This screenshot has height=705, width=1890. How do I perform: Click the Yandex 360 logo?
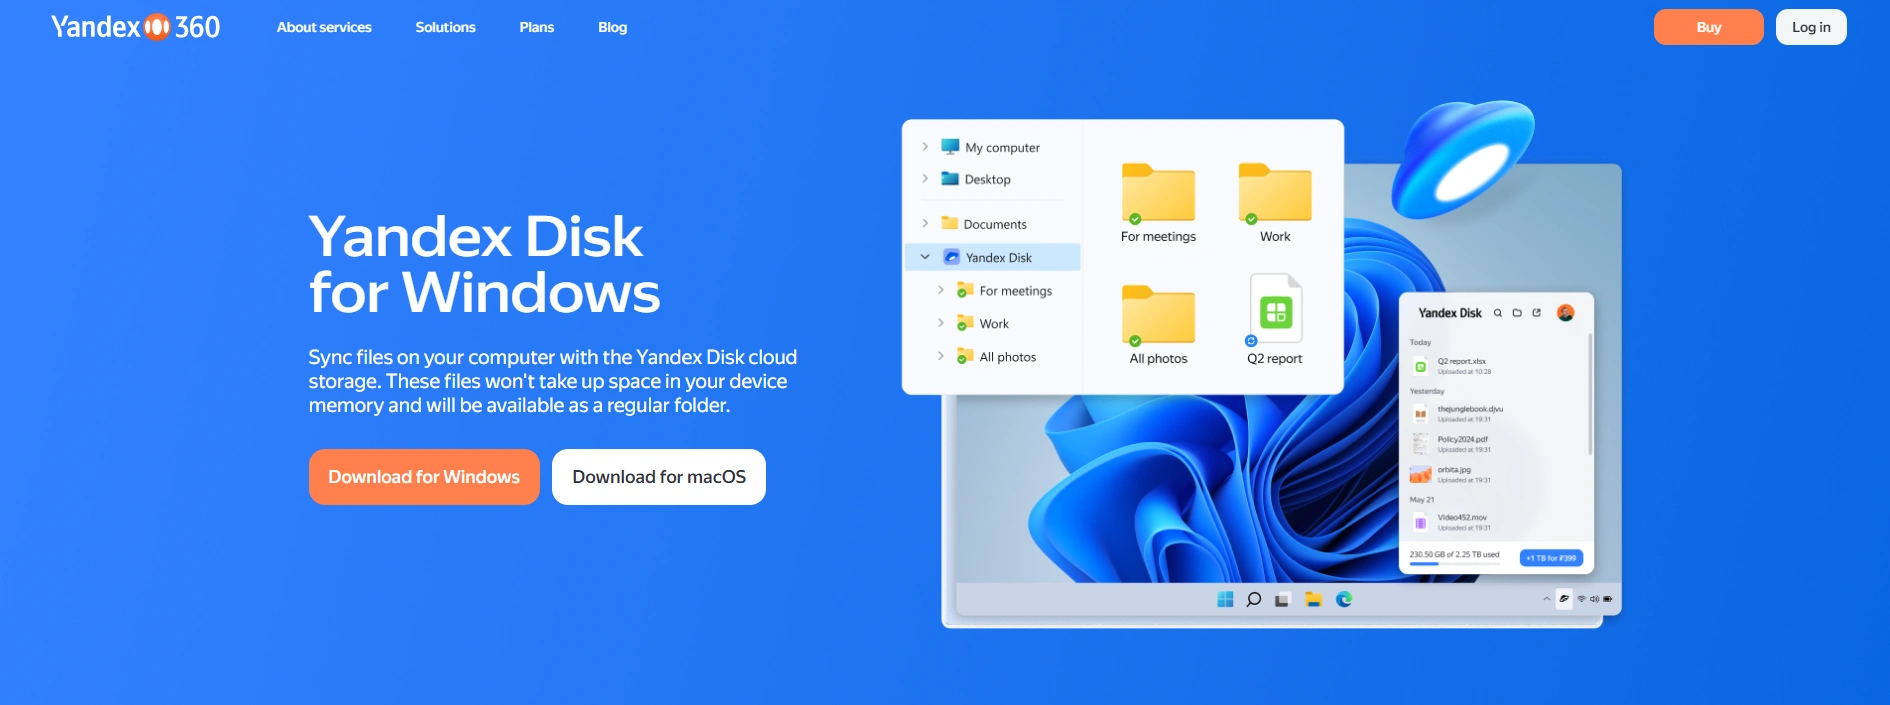coord(135,27)
